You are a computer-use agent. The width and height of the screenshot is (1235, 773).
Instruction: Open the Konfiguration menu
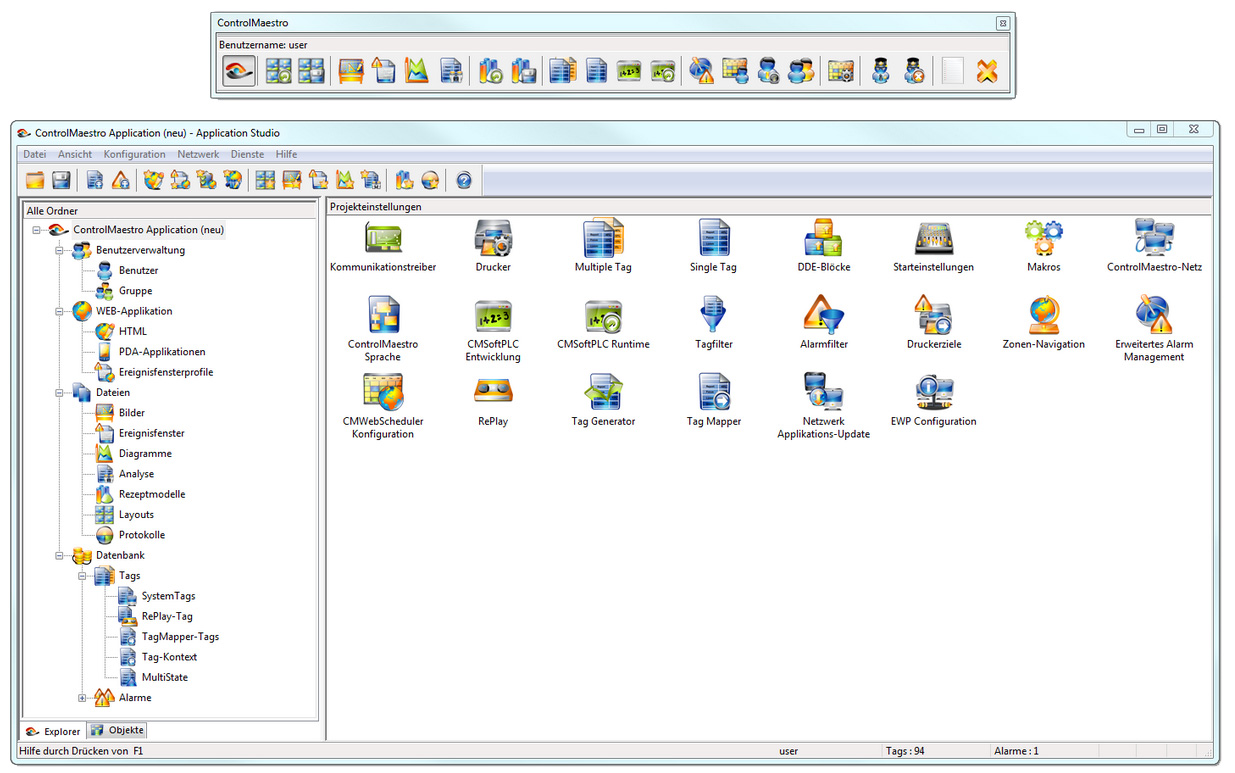135,154
